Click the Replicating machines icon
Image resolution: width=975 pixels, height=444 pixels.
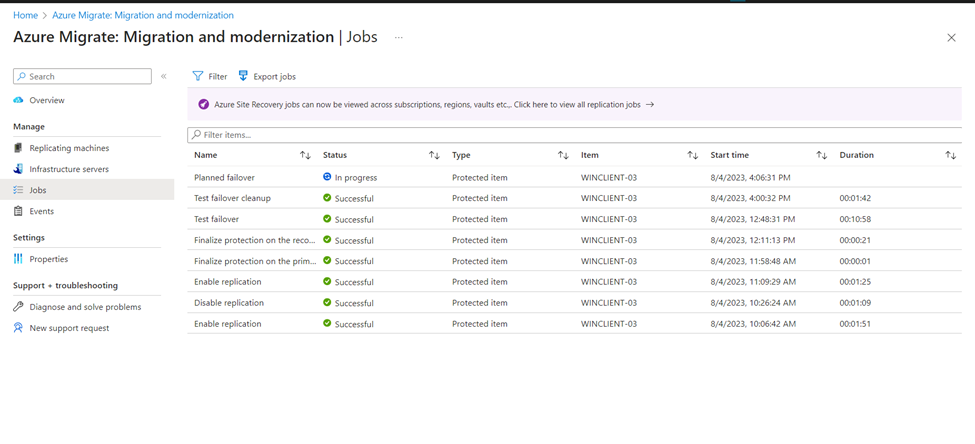coord(18,148)
